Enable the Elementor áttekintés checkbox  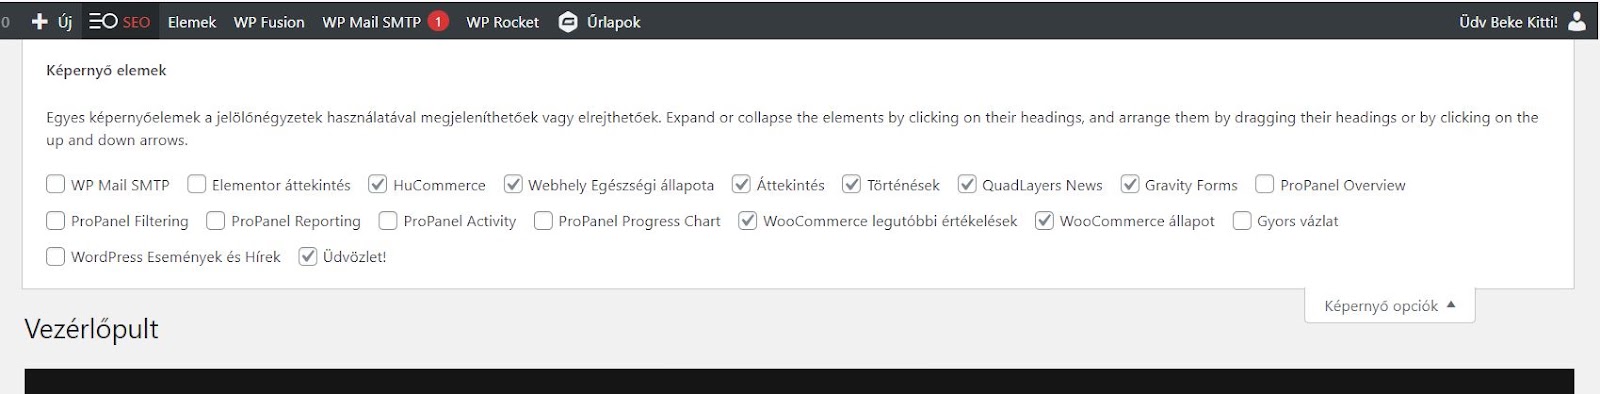tap(197, 184)
